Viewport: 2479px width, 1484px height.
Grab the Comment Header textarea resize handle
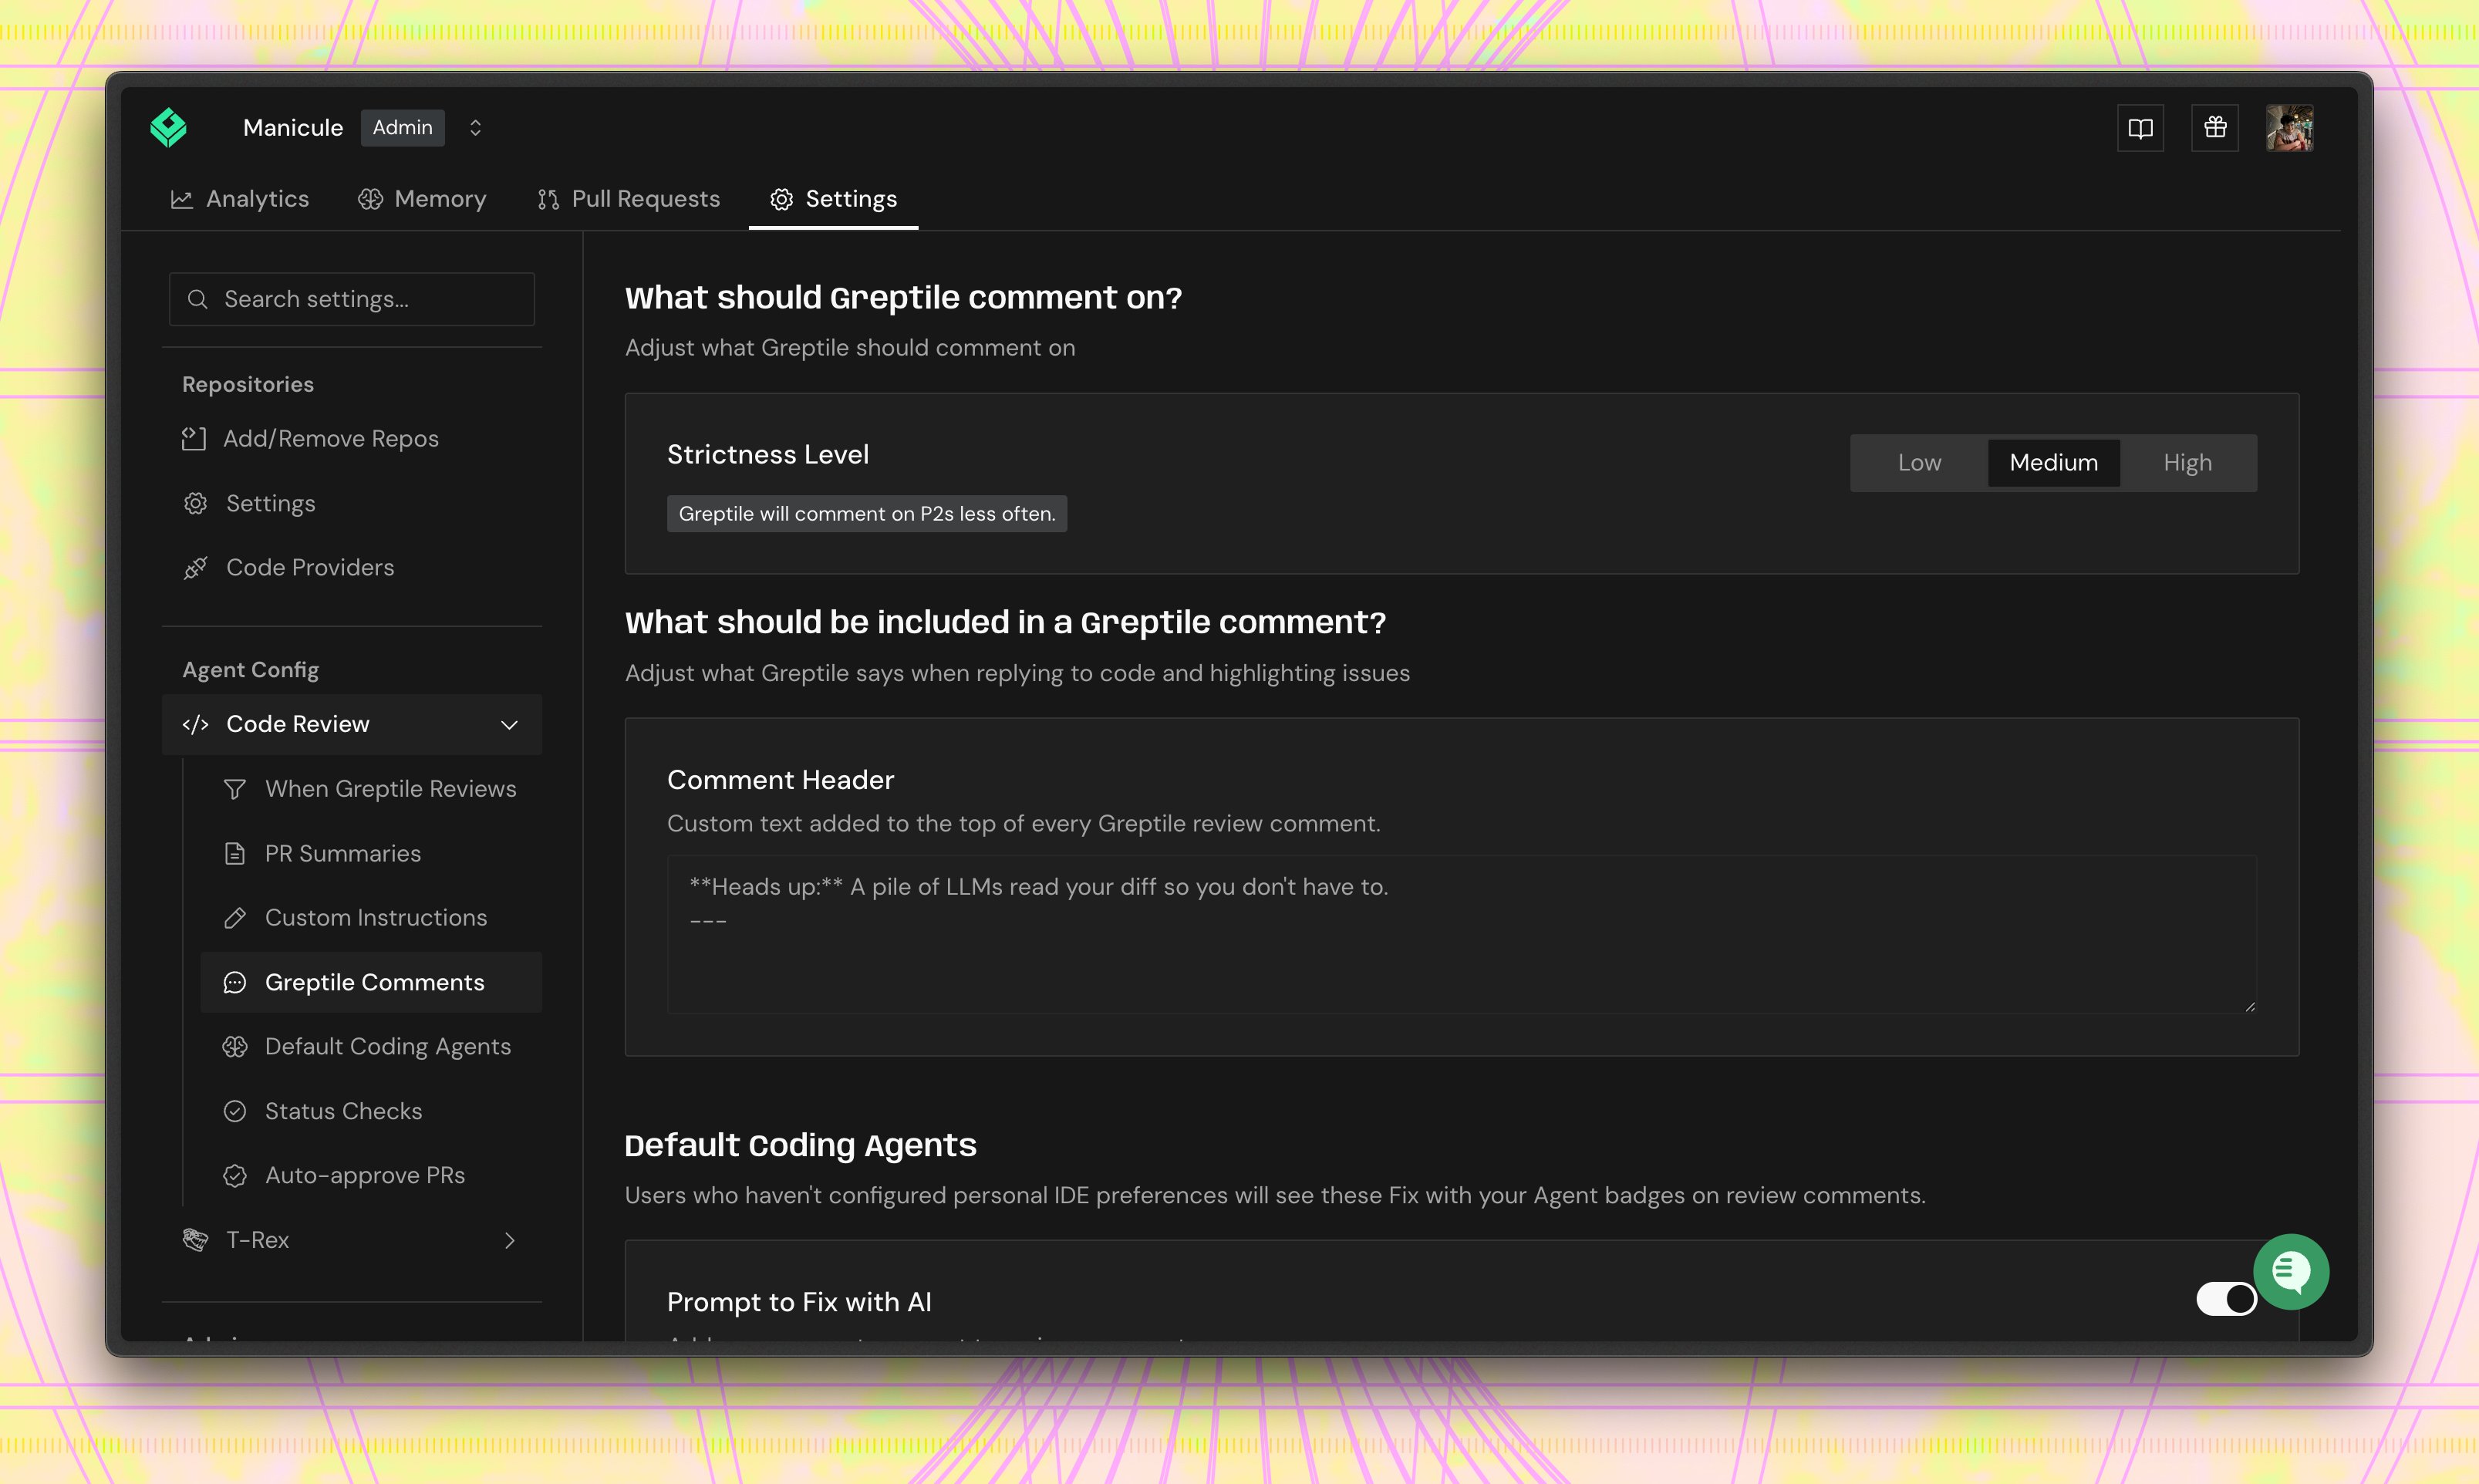point(2249,1006)
